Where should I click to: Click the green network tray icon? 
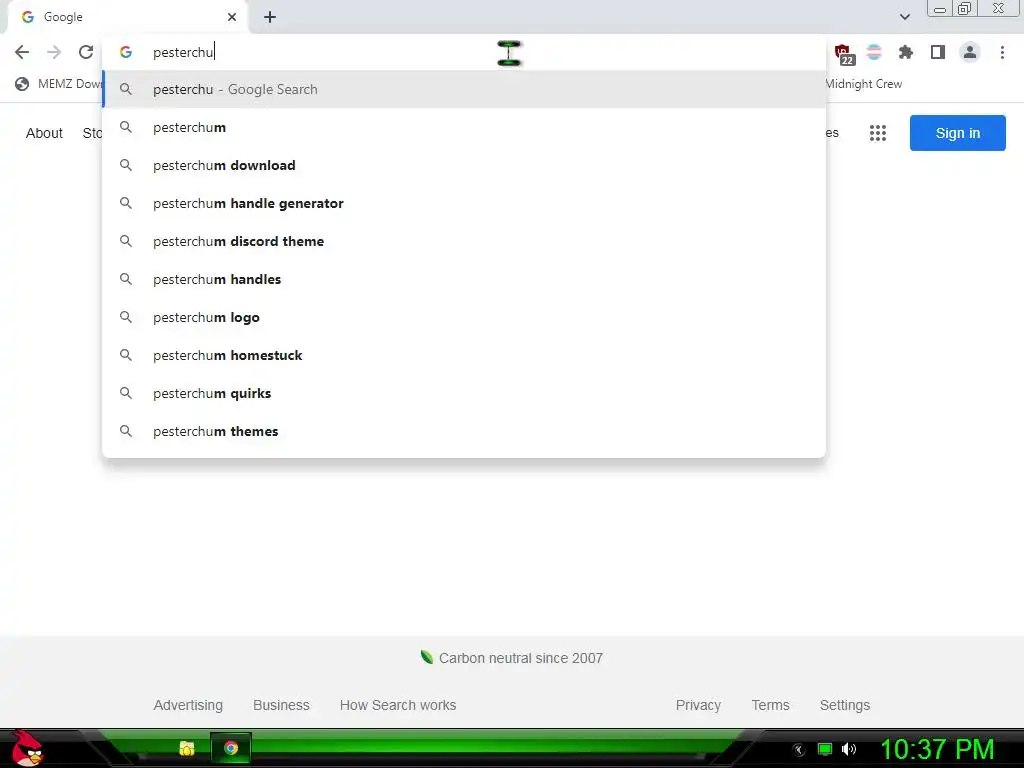pyautogui.click(x=825, y=749)
